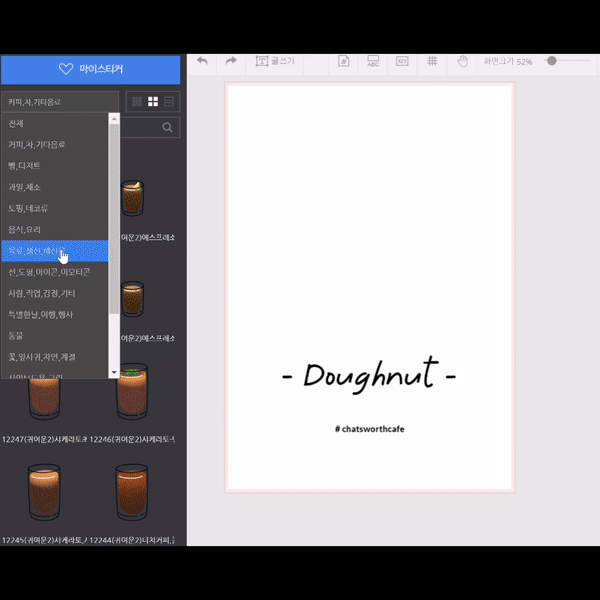Toggle the grid overlay icon
This screenshot has width=600, height=600.
pos(432,61)
